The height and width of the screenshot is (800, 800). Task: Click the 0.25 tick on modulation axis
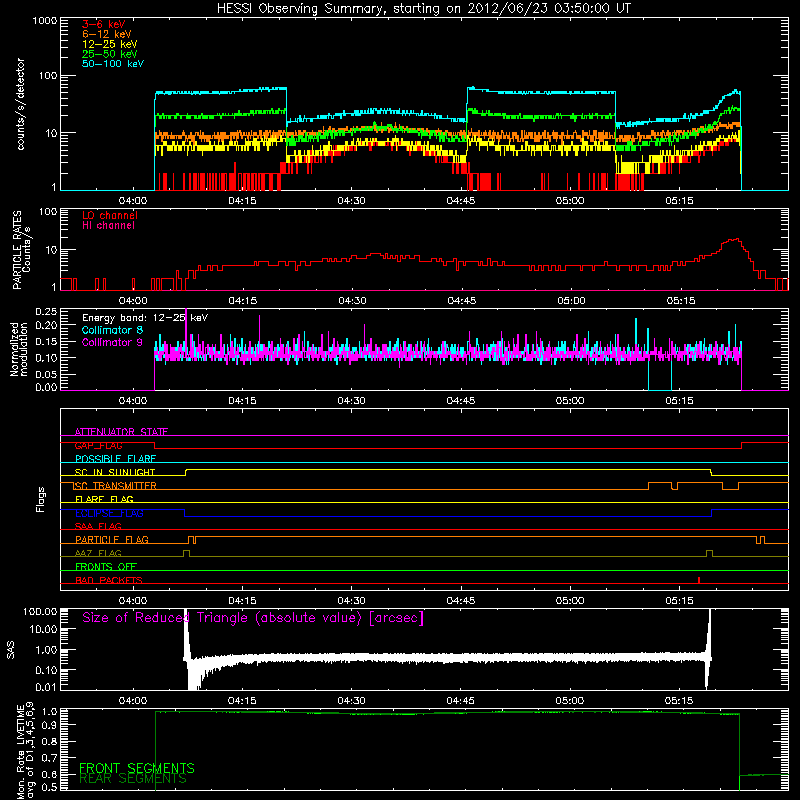(46, 311)
